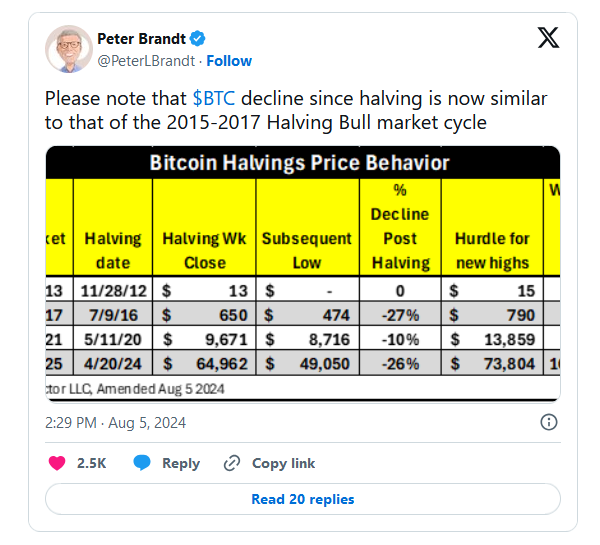Open the tweet info circle icon

(549, 422)
